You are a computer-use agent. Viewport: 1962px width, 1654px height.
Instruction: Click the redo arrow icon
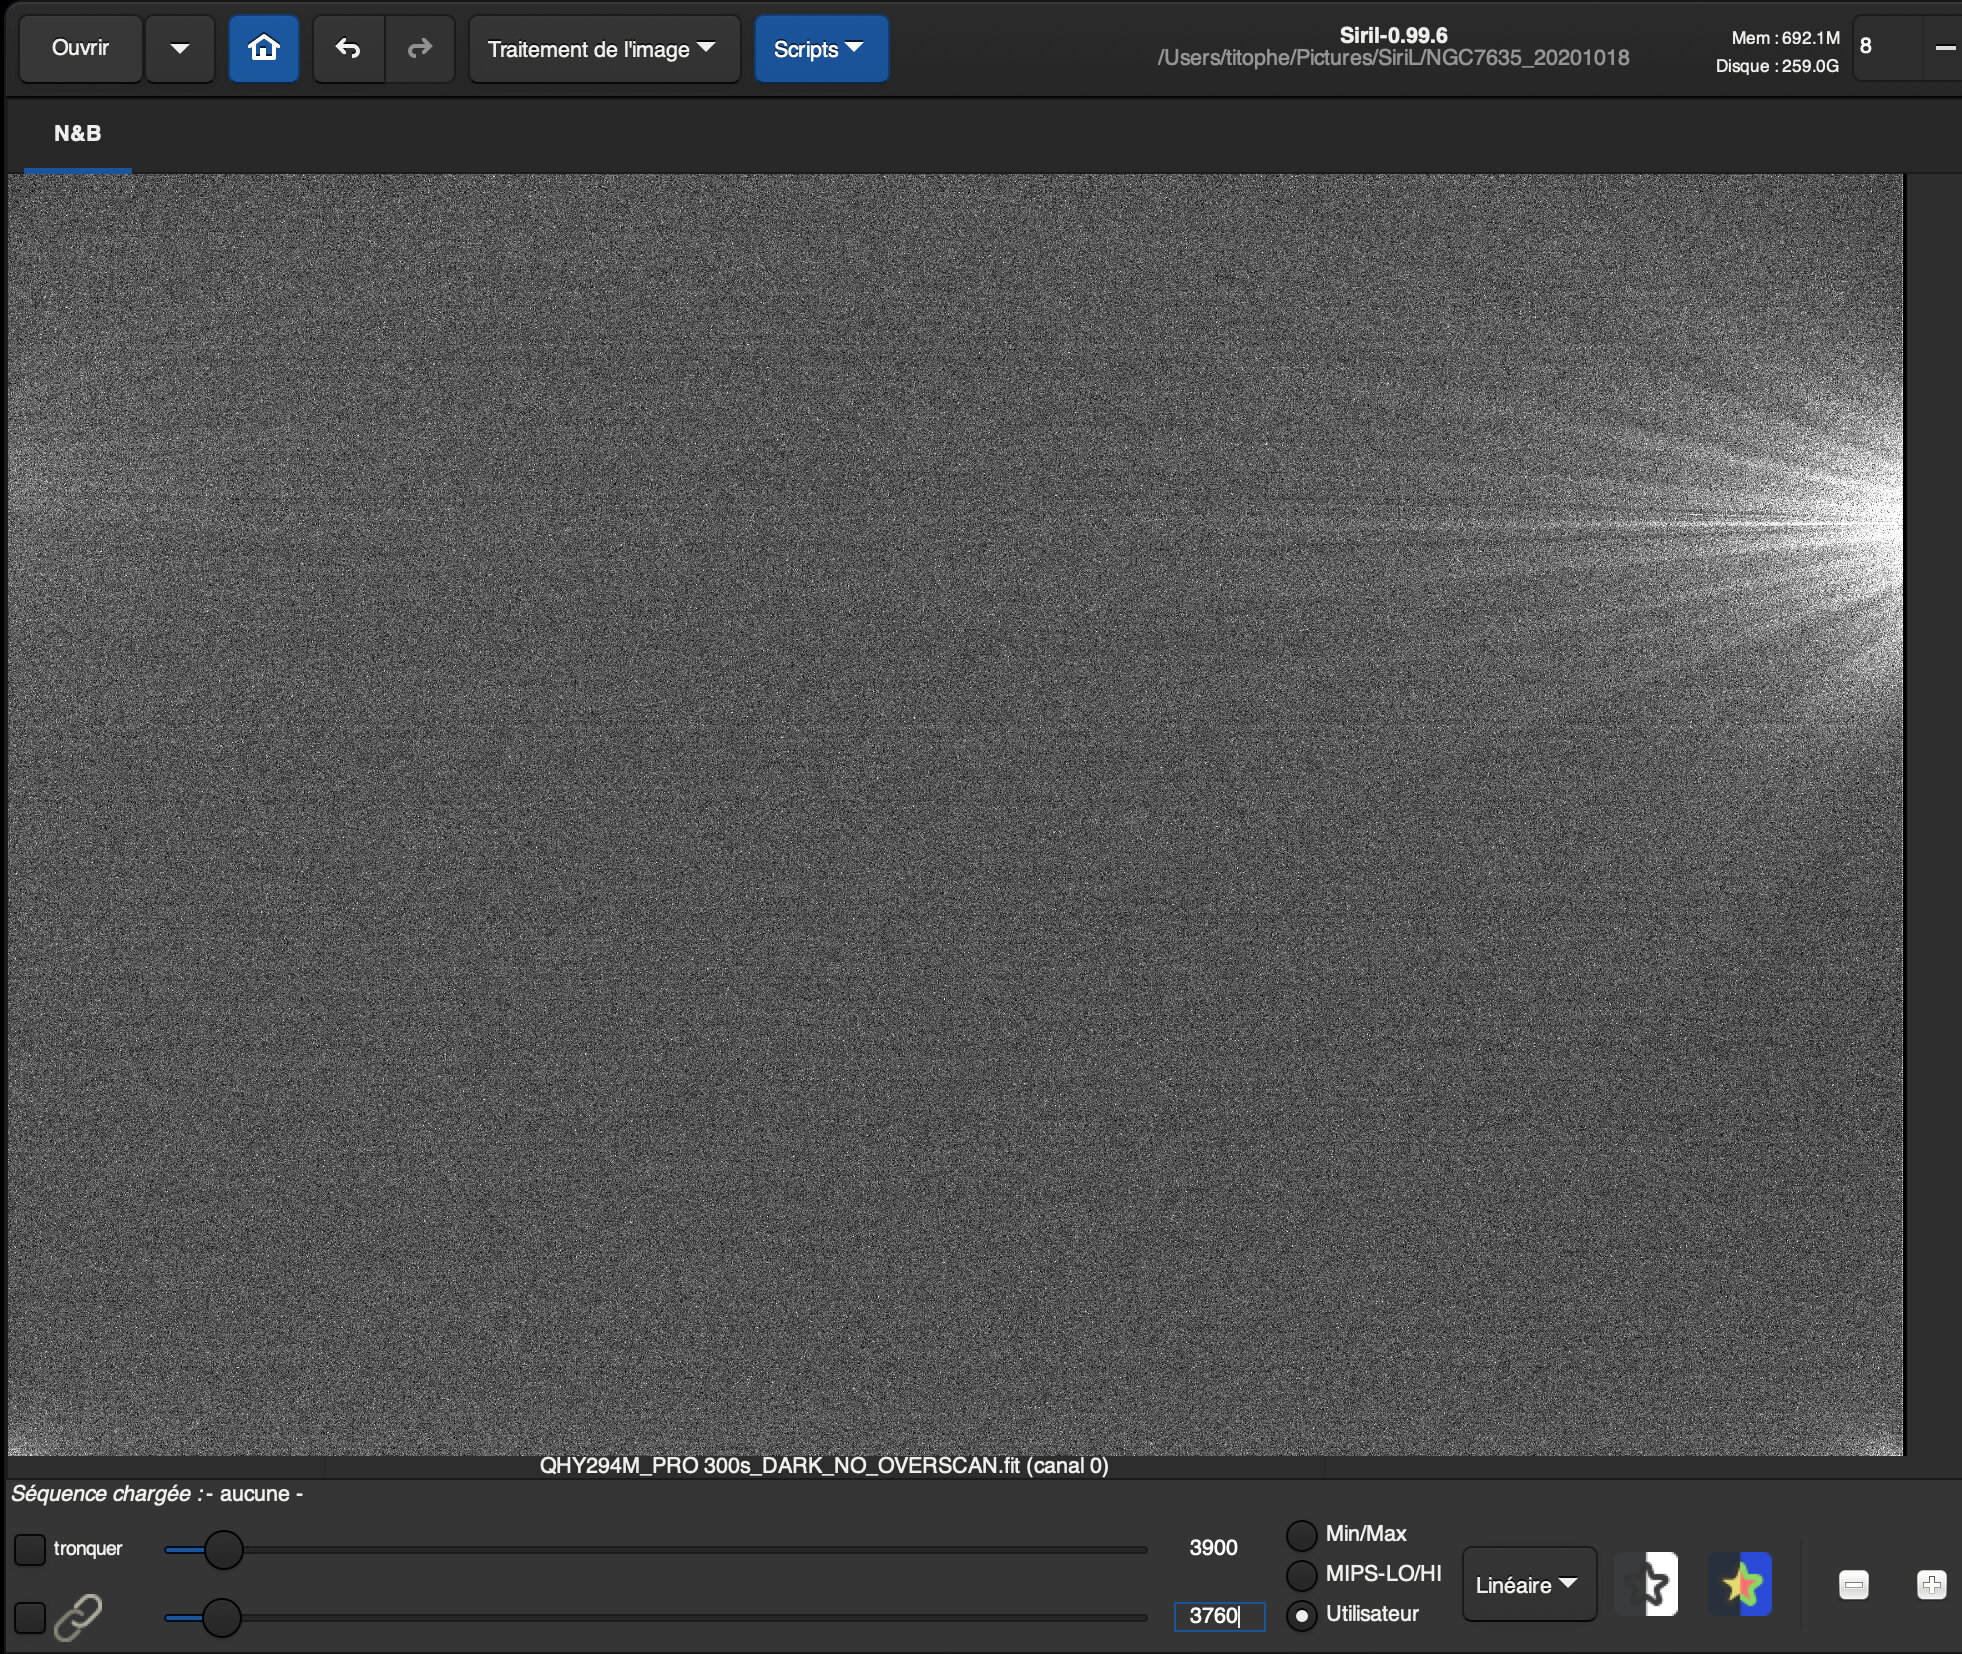pos(420,48)
